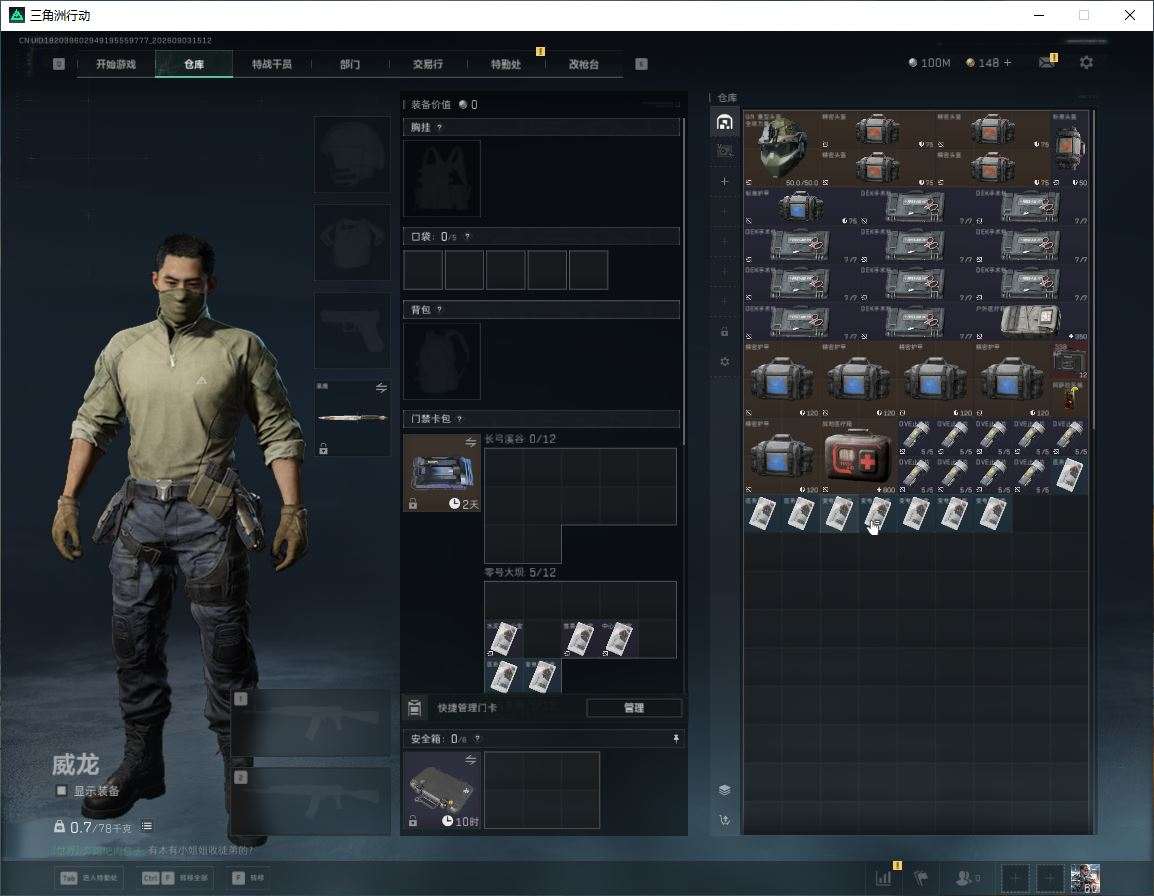This screenshot has width=1154, height=896.
Task: Open the weight details list icon
Action: tap(147, 826)
